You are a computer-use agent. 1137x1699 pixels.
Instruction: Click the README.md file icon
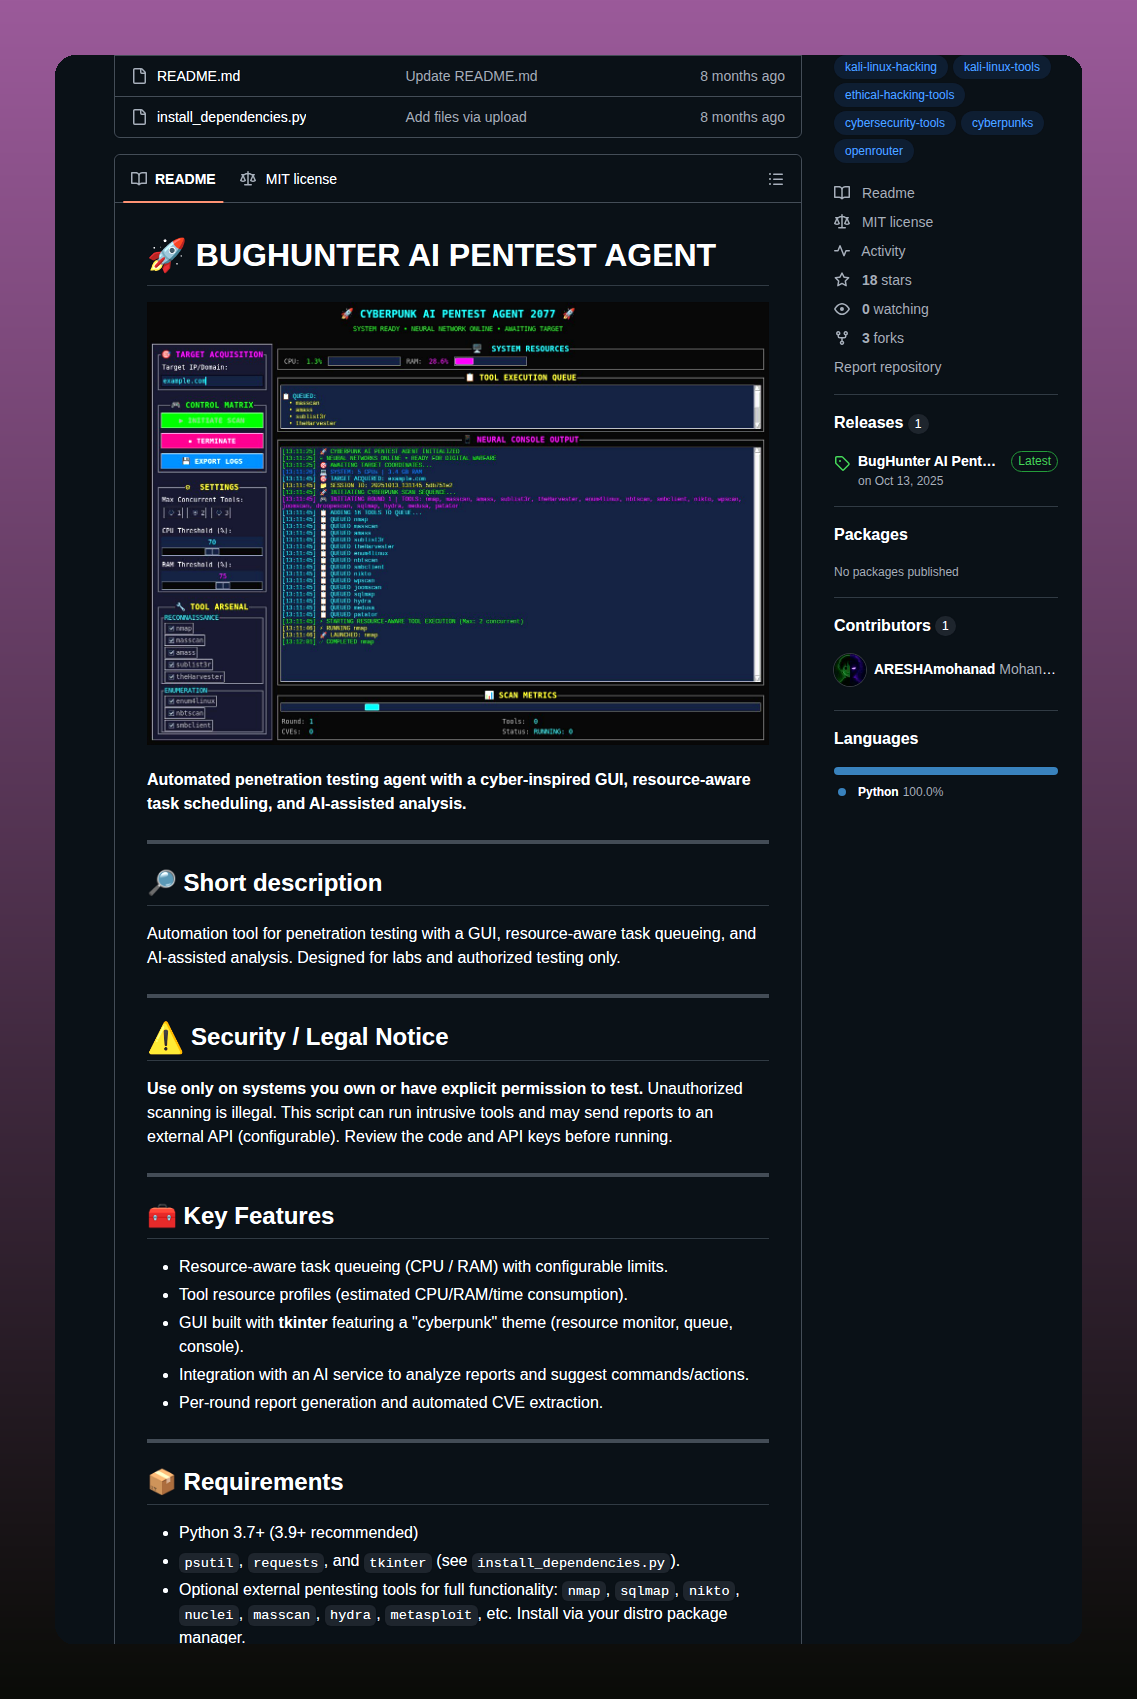click(x=139, y=76)
